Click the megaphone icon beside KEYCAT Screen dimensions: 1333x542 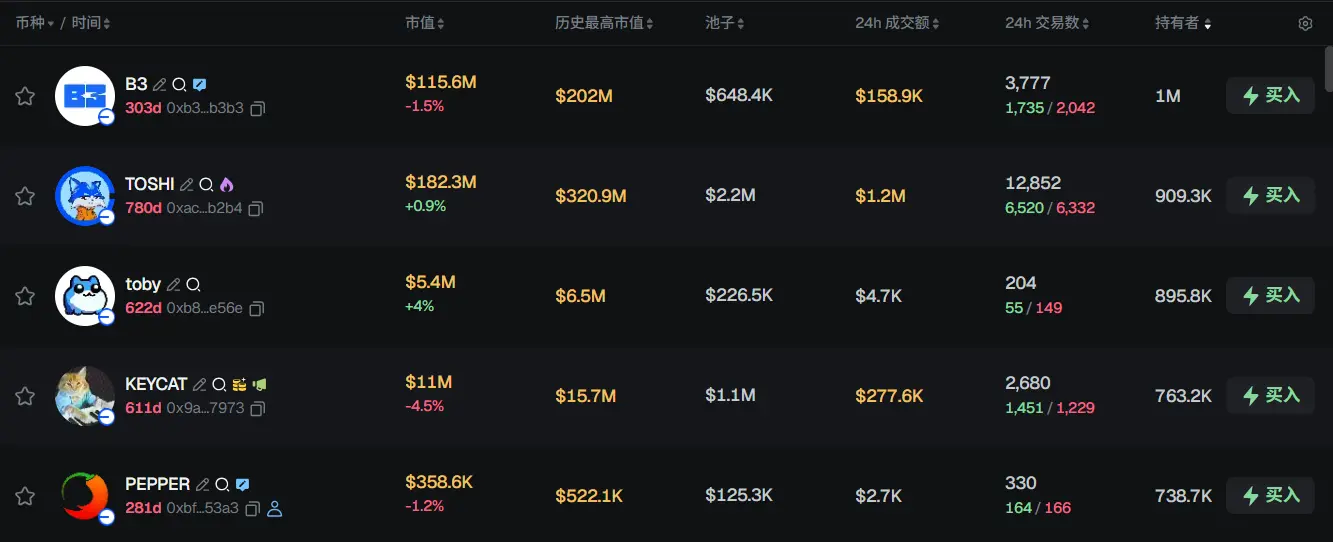(x=259, y=385)
